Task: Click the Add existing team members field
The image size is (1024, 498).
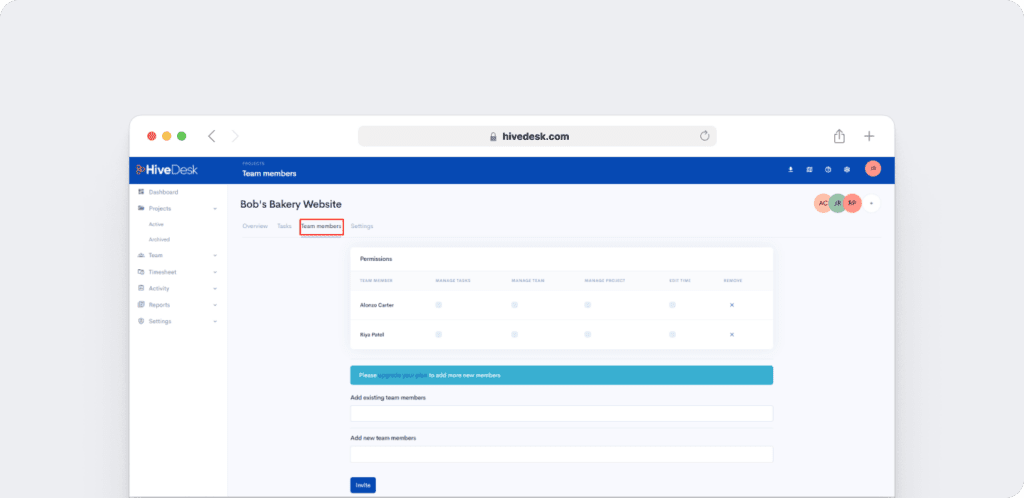Action: click(561, 413)
